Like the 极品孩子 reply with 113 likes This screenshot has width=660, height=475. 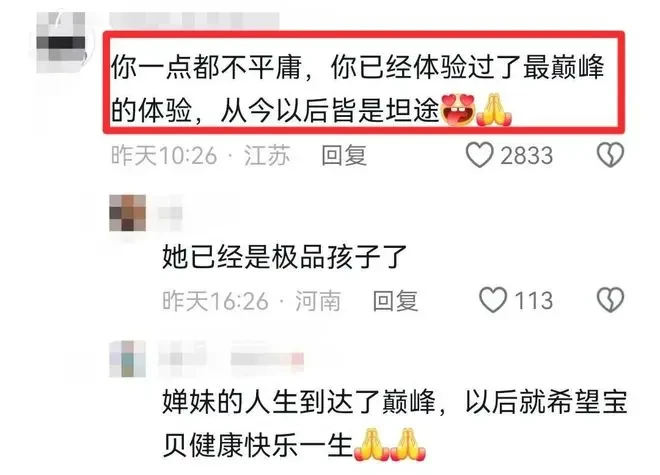493,300
